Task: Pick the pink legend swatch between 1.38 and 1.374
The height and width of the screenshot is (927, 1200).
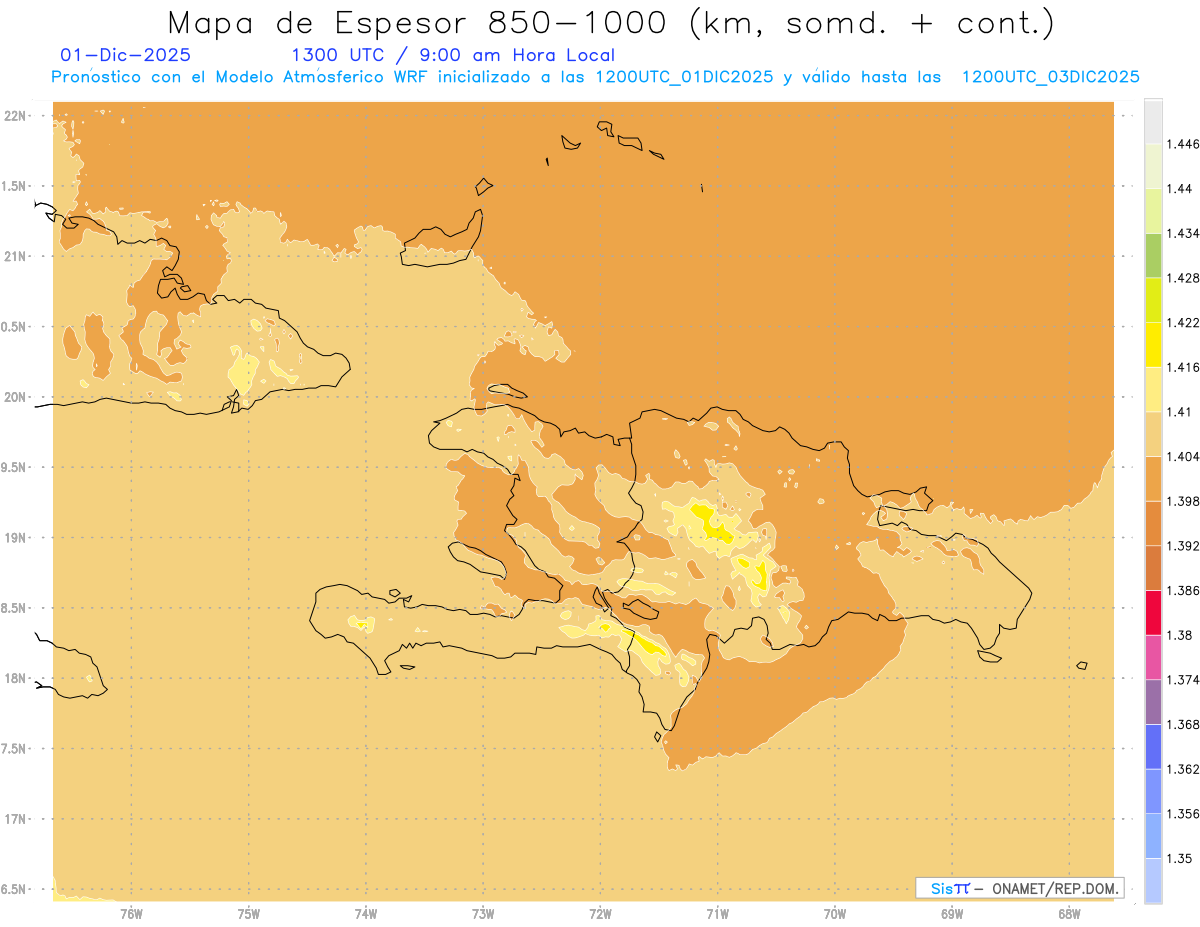Action: 1153,657
